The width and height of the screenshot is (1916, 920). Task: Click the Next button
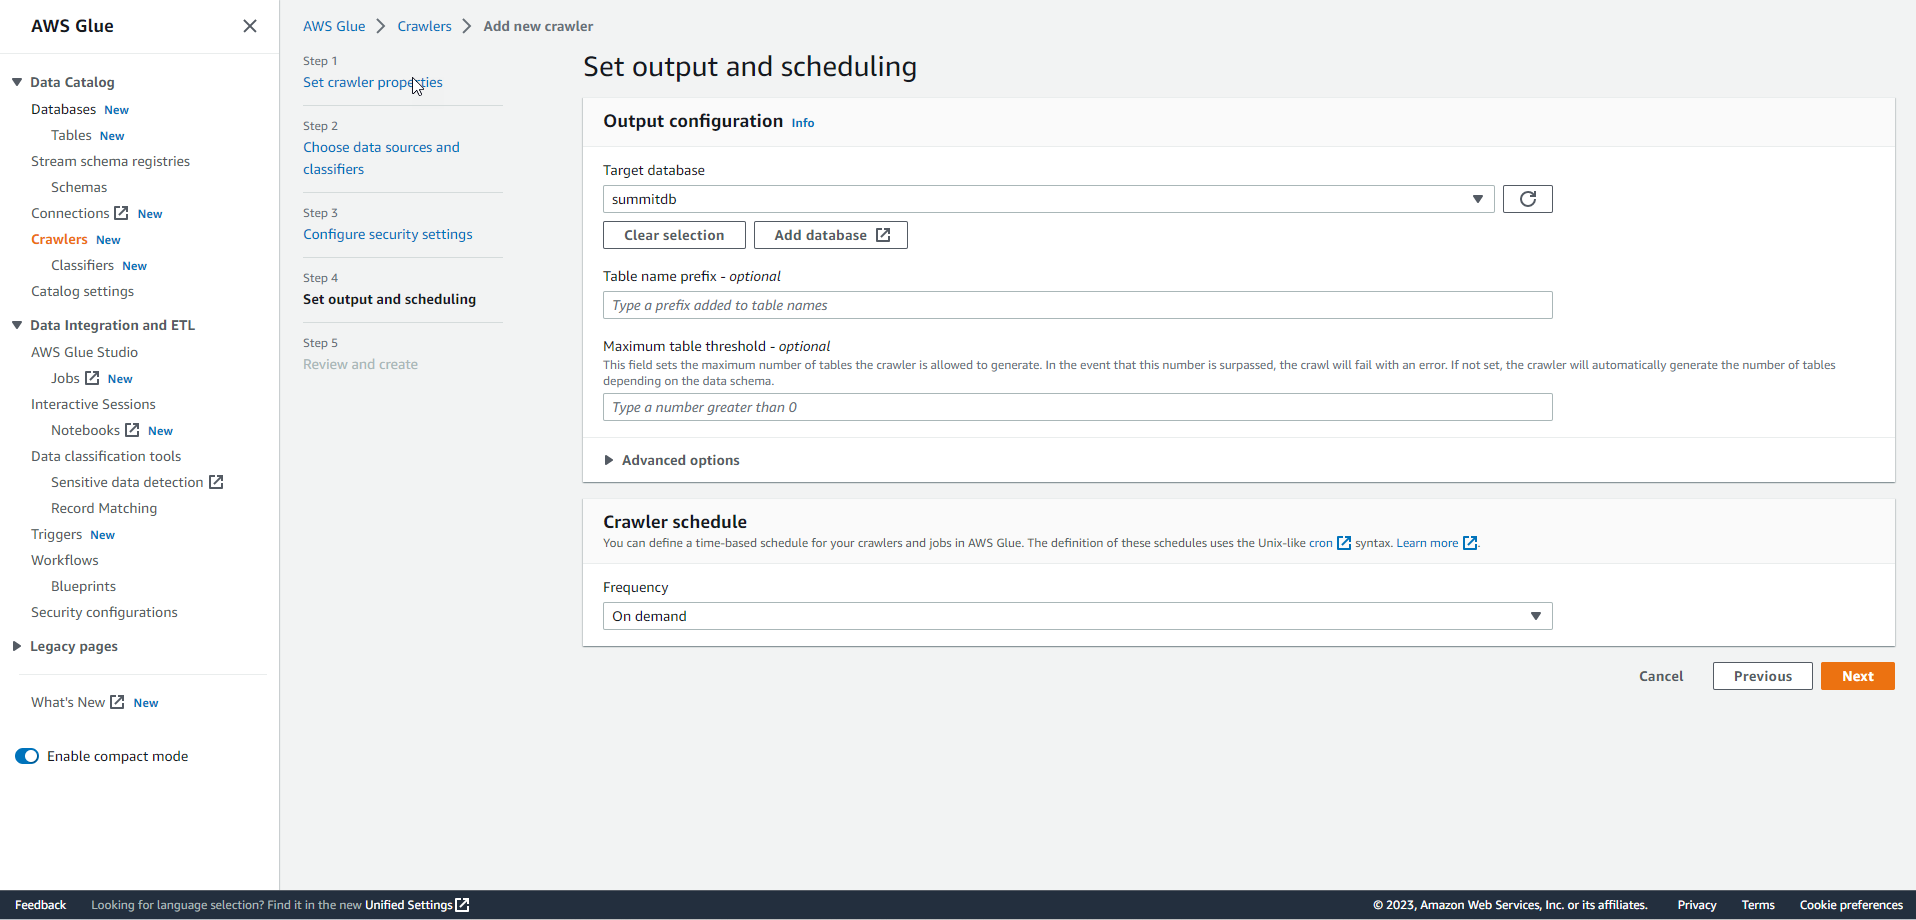(x=1857, y=676)
